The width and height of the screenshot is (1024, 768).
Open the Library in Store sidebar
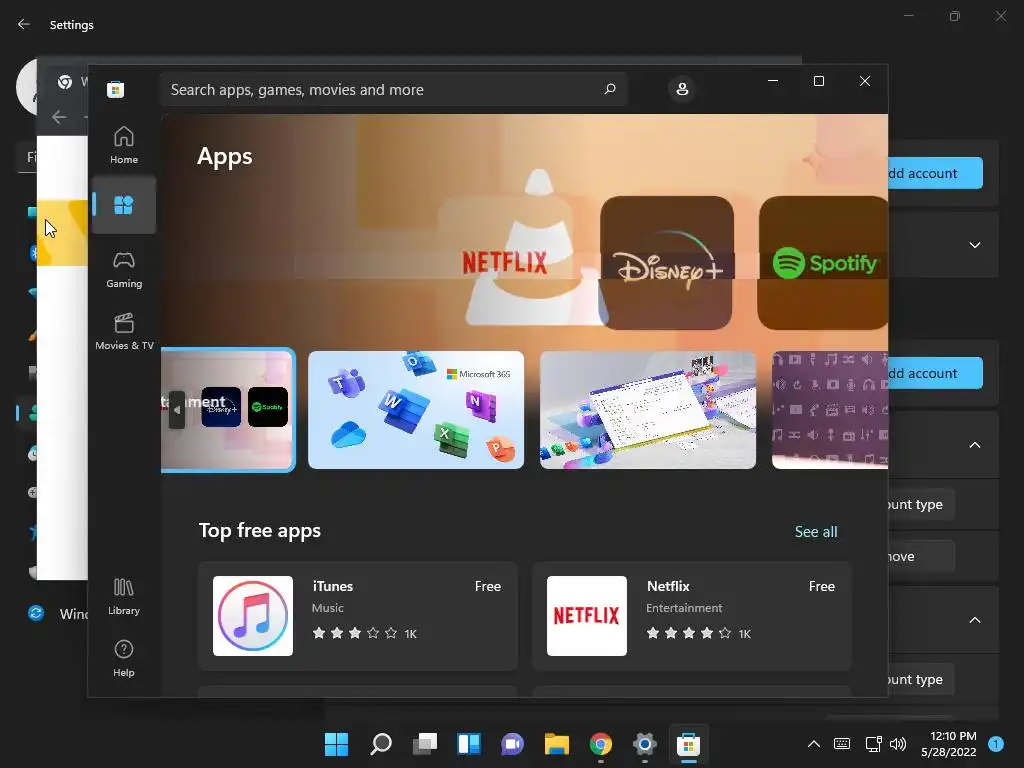(123, 596)
